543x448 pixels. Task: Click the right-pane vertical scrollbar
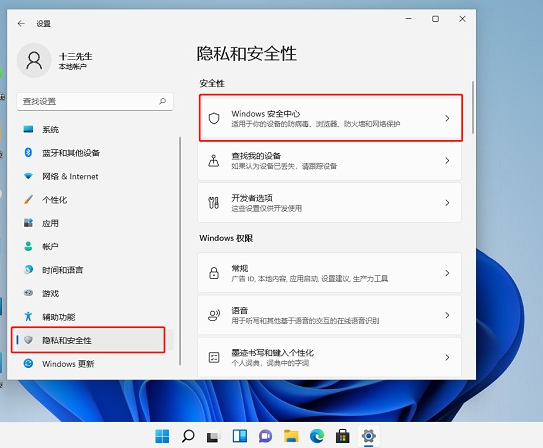473,108
